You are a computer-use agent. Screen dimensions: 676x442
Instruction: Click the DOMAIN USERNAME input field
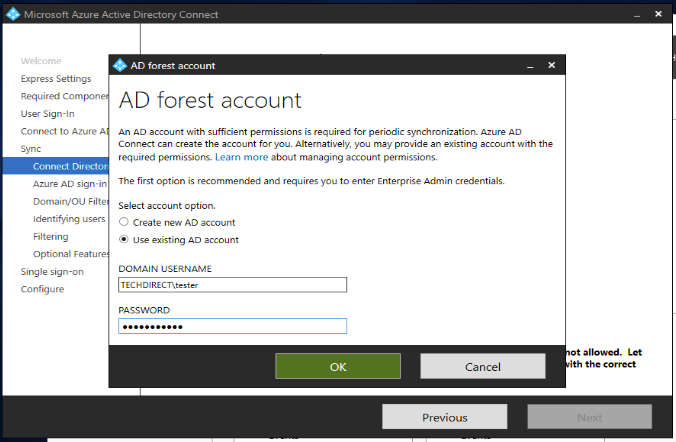(232, 285)
